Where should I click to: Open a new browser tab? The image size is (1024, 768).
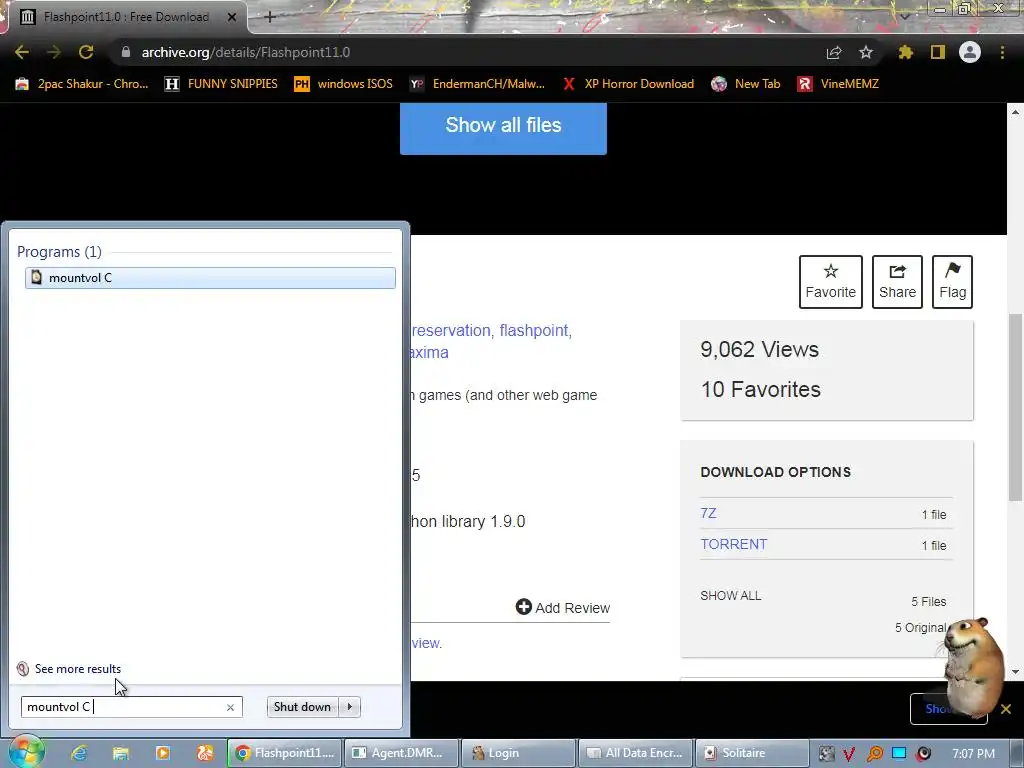270,17
